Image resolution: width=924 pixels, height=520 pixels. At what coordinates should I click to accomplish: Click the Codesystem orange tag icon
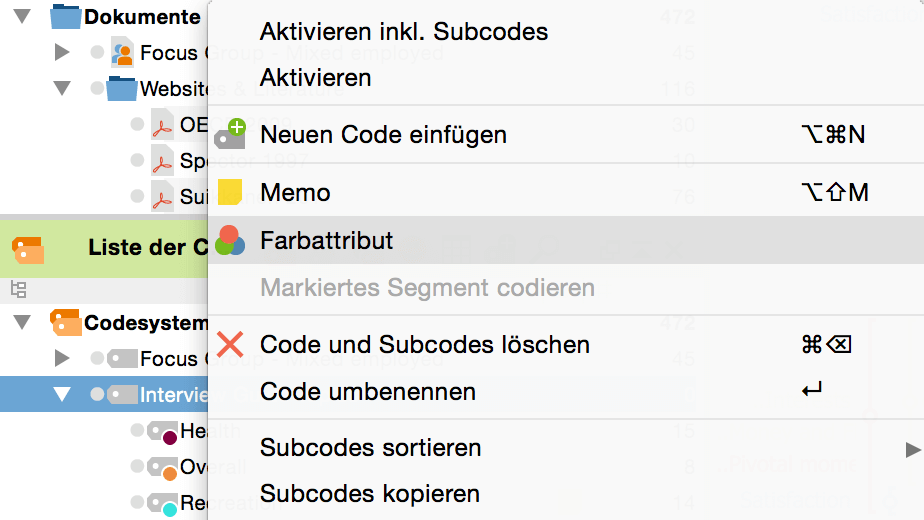pos(65,322)
